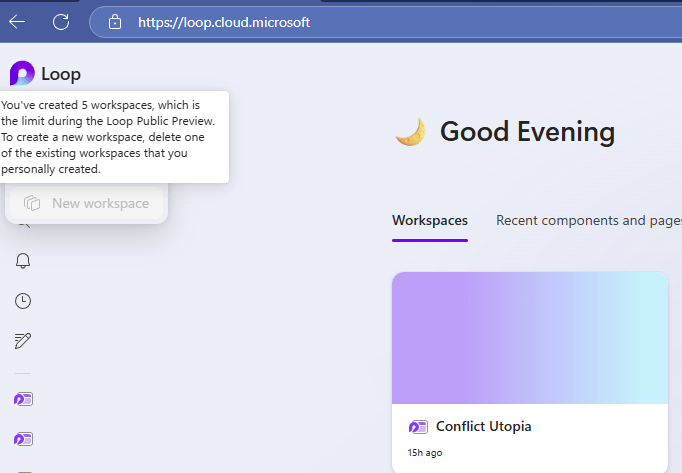Image resolution: width=682 pixels, height=473 pixels.
Task: Open the Conflict Utopia workspace cover thumbnail
Action: coord(530,338)
